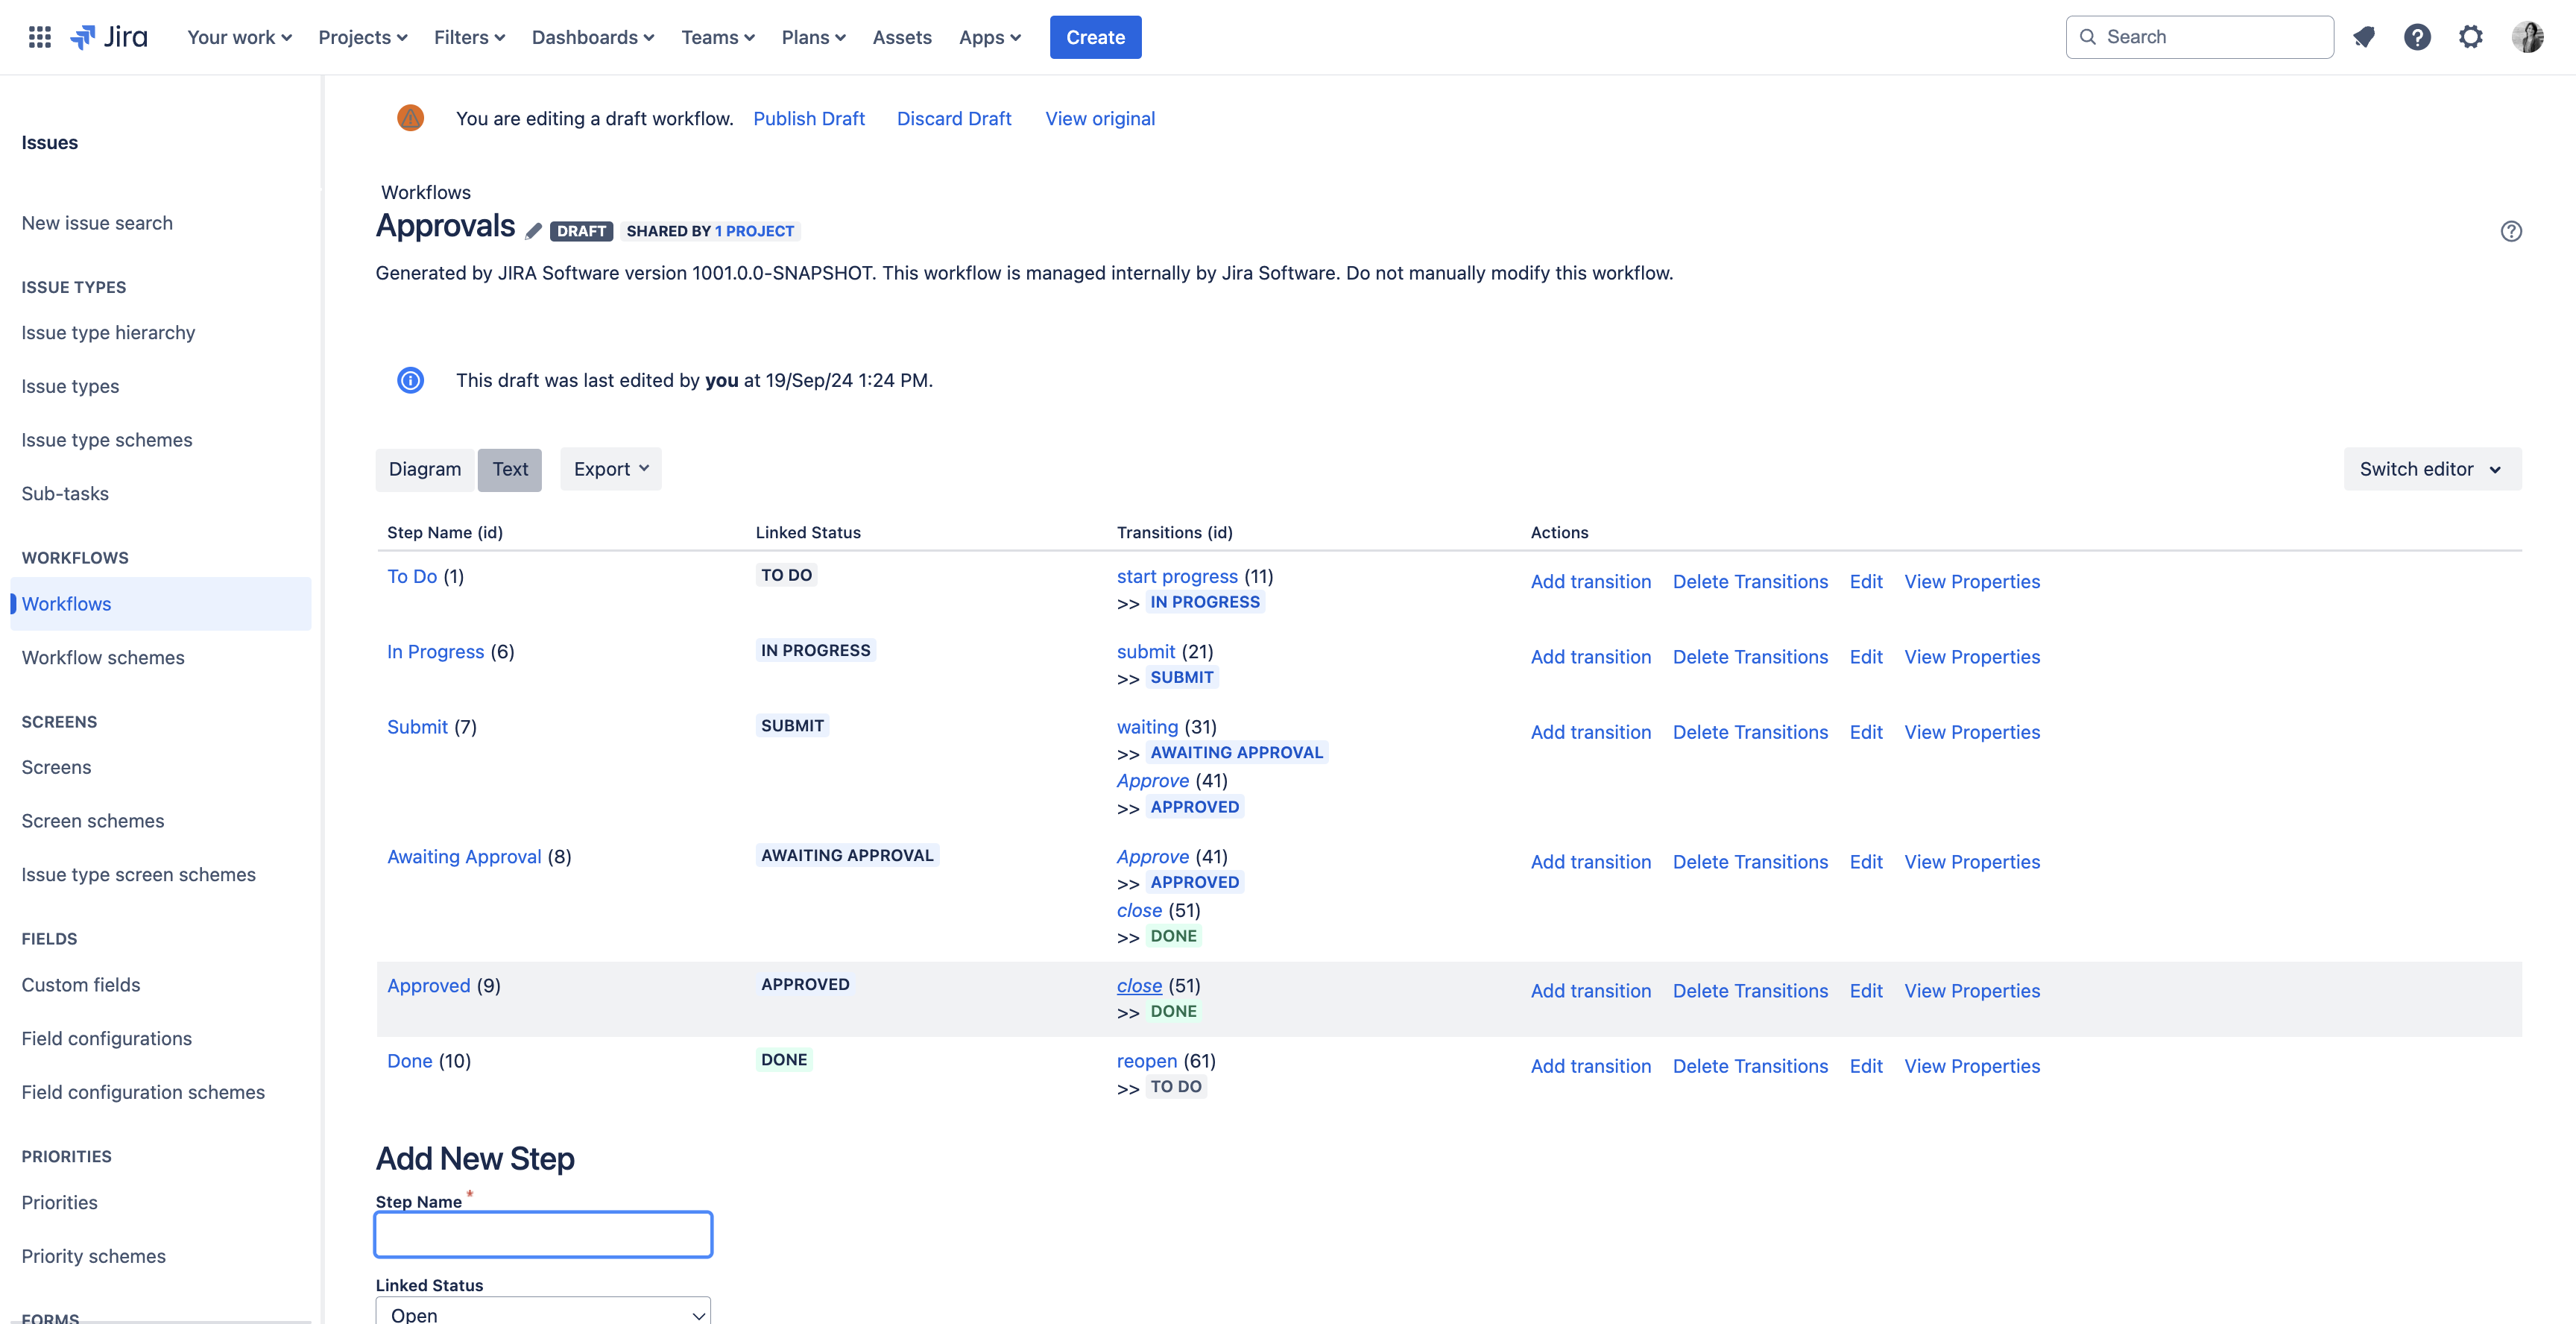View Properties of Awaiting Approval step
2576x1324 pixels.
click(1972, 862)
